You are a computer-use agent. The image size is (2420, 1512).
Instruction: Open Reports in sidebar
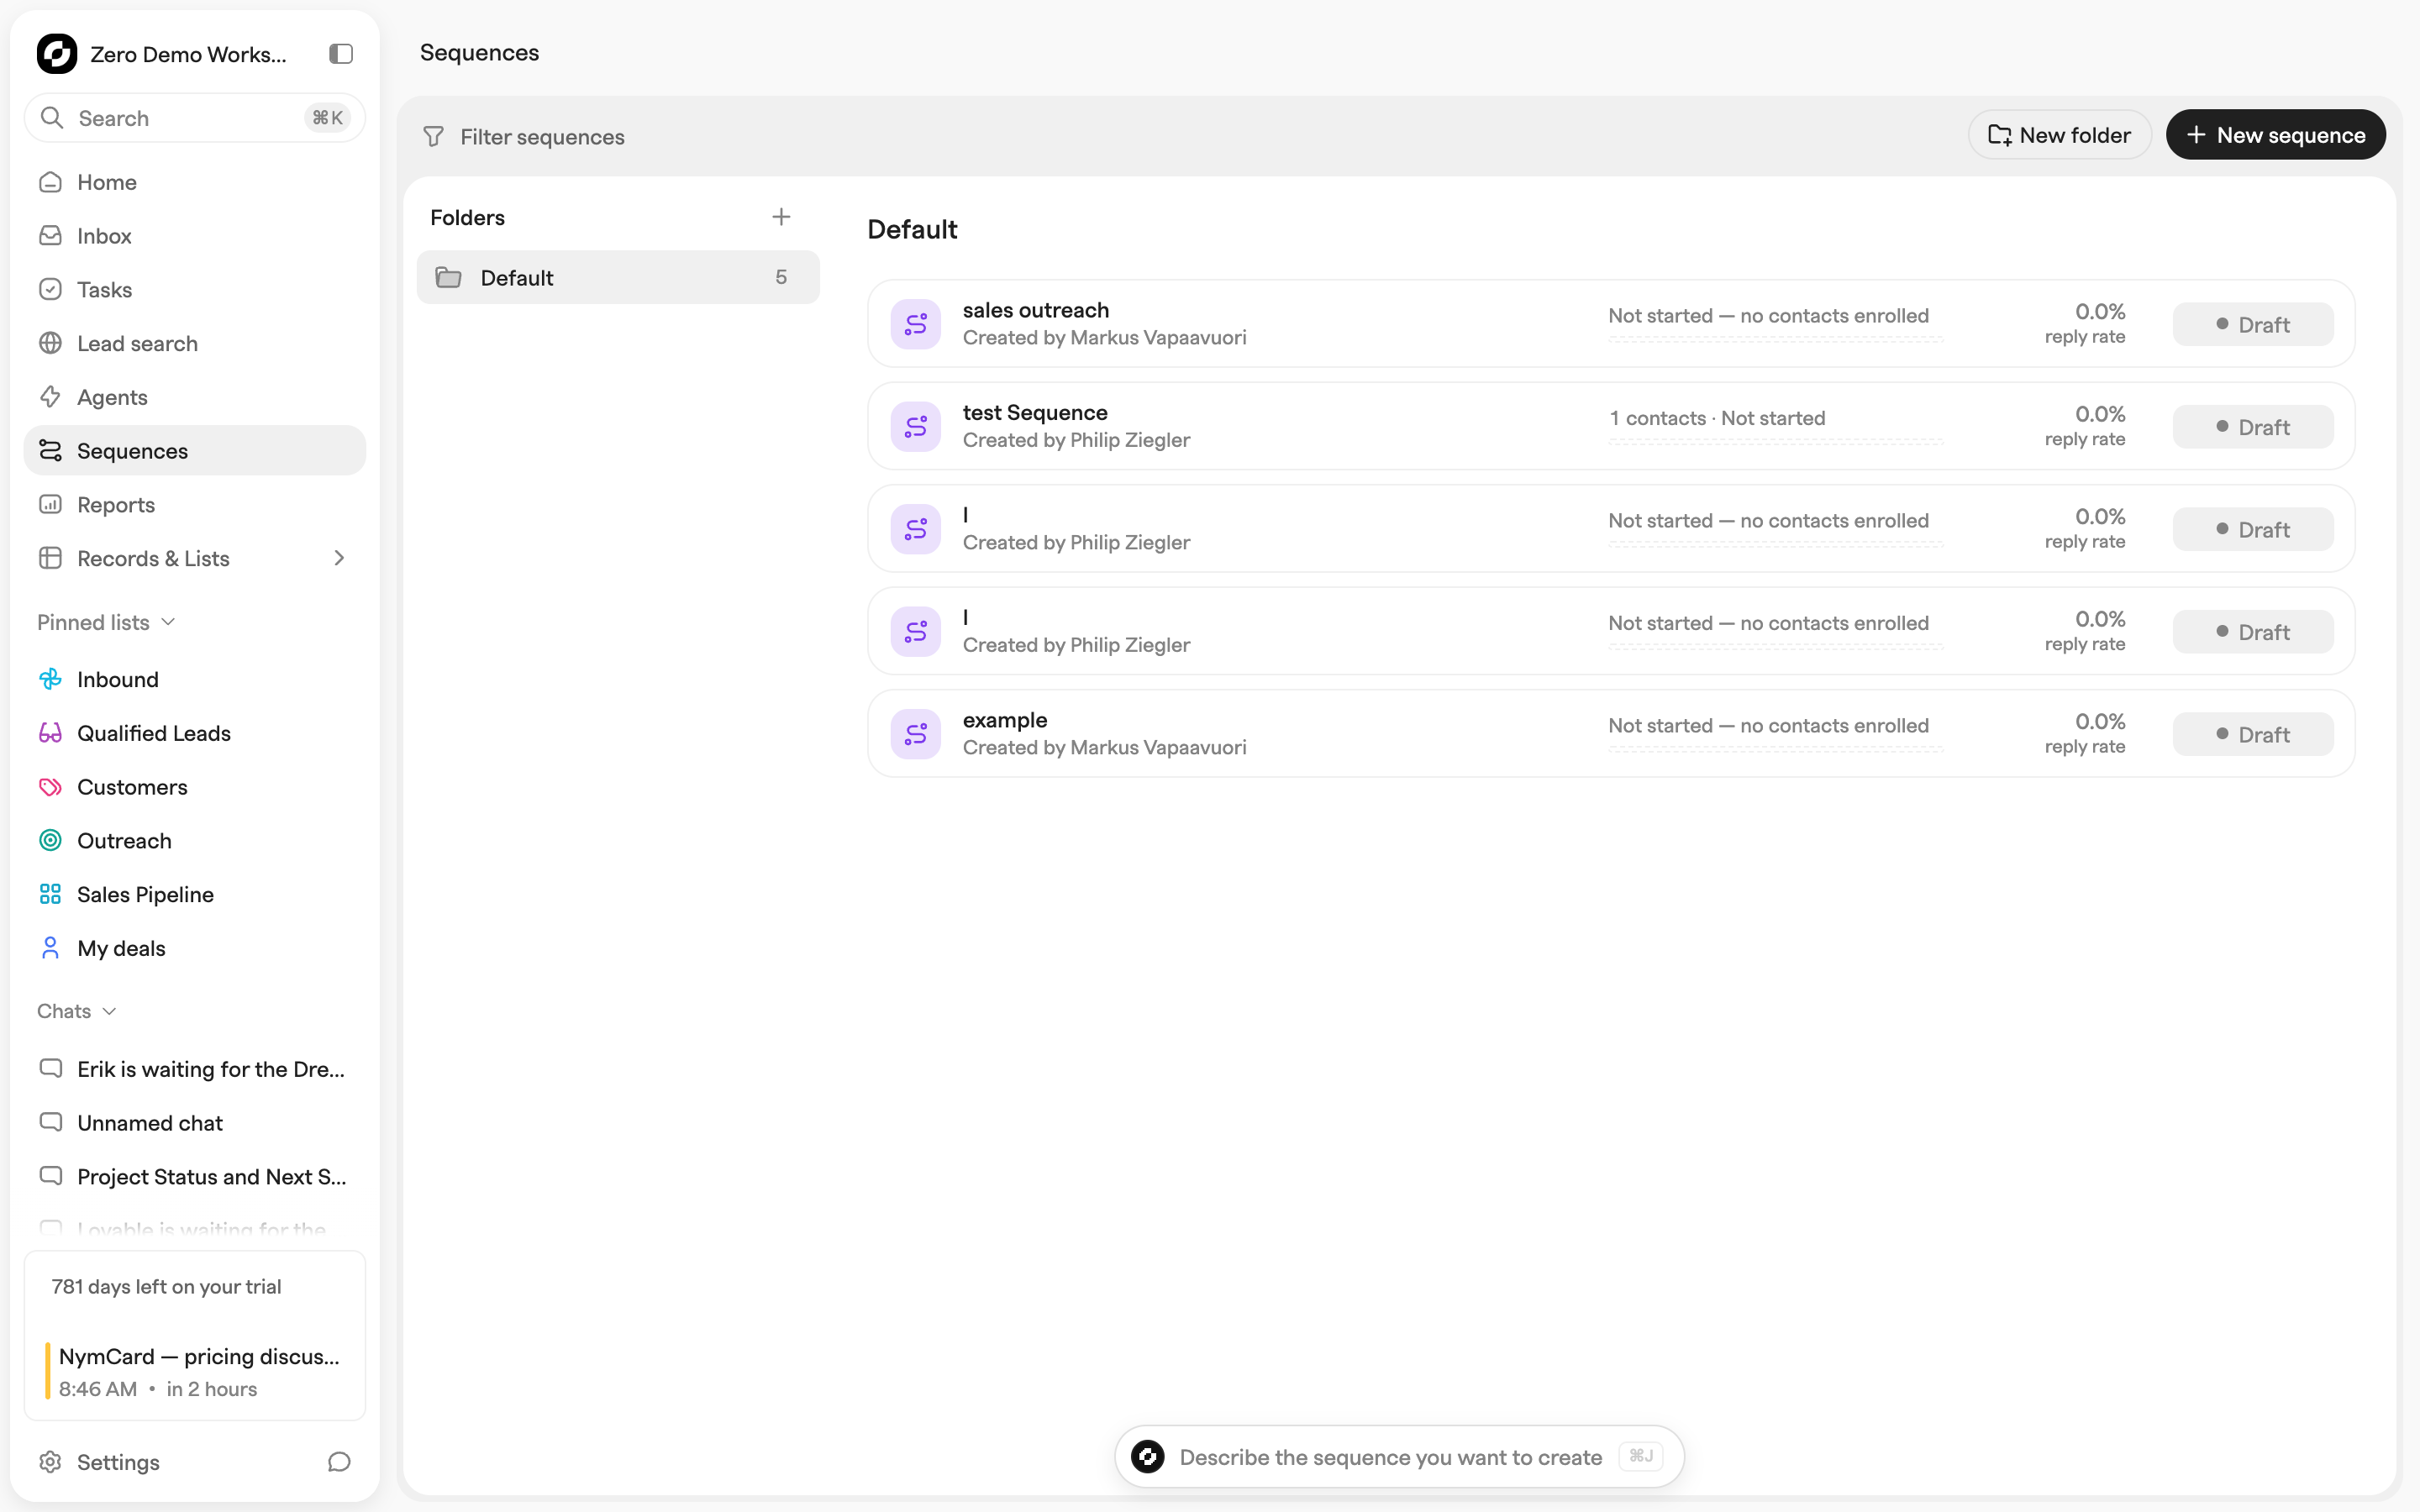click(195, 505)
